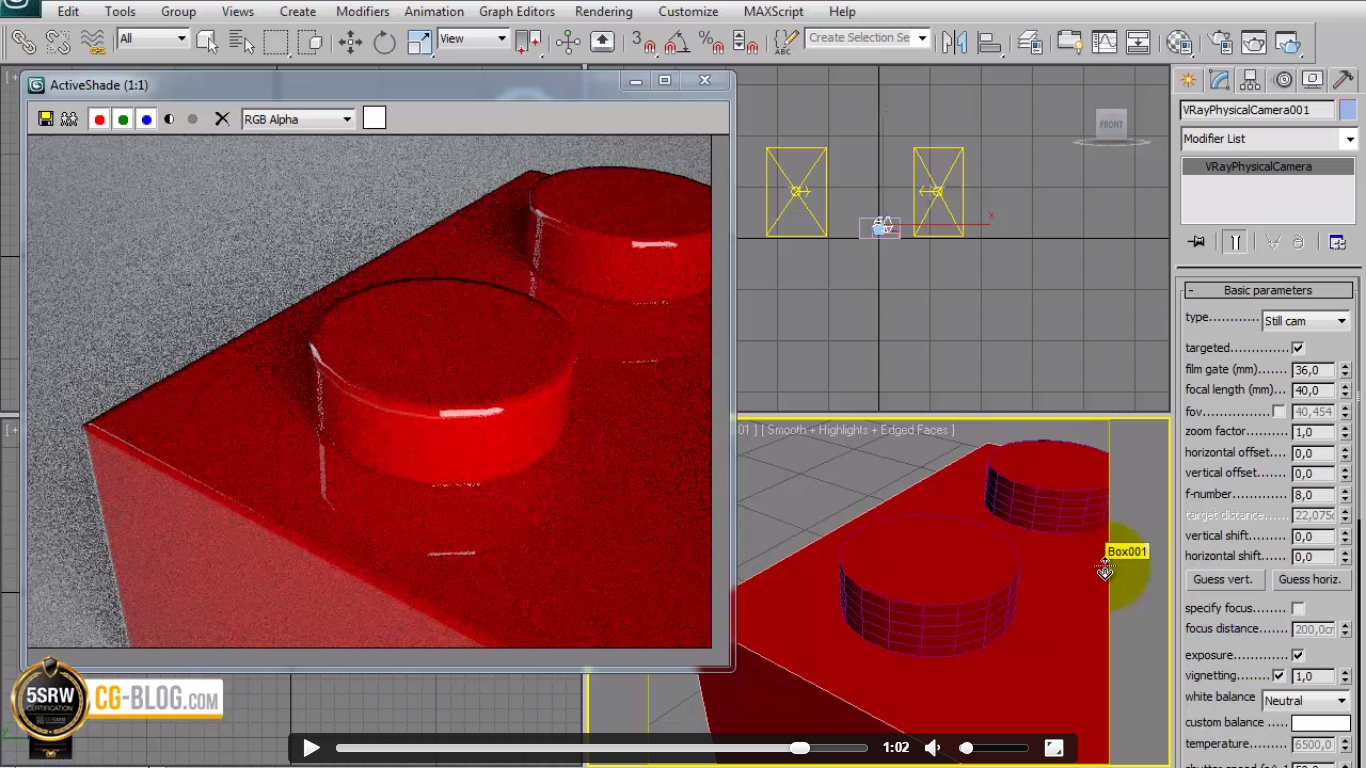1366x768 pixels.
Task: Open the Curve Editor icon
Action: 1104,41
